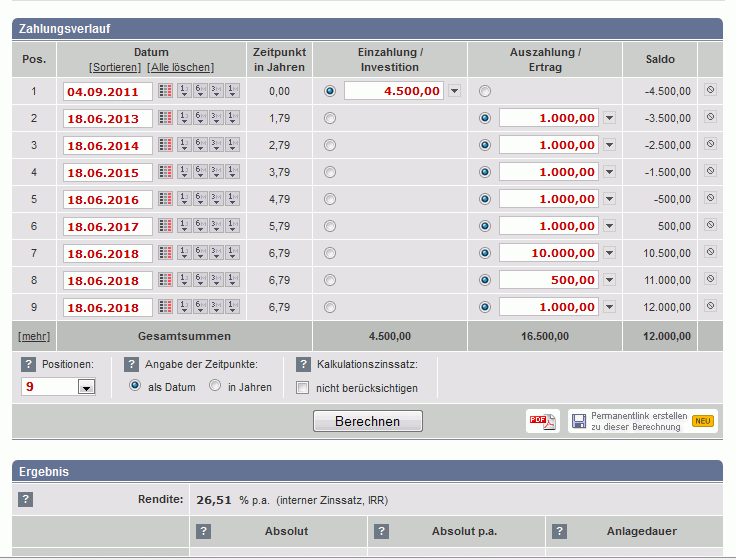Open the help icon next to Positionen
736x560 pixels.
pyautogui.click(x=28, y=364)
